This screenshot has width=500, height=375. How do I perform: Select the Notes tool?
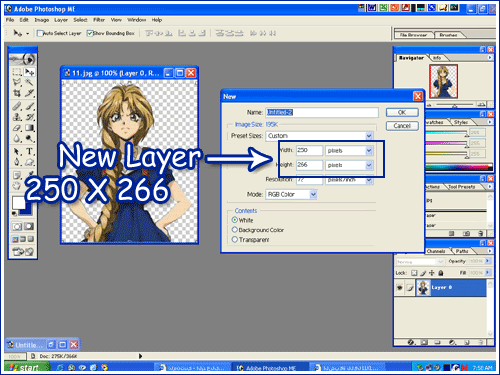click(17, 175)
